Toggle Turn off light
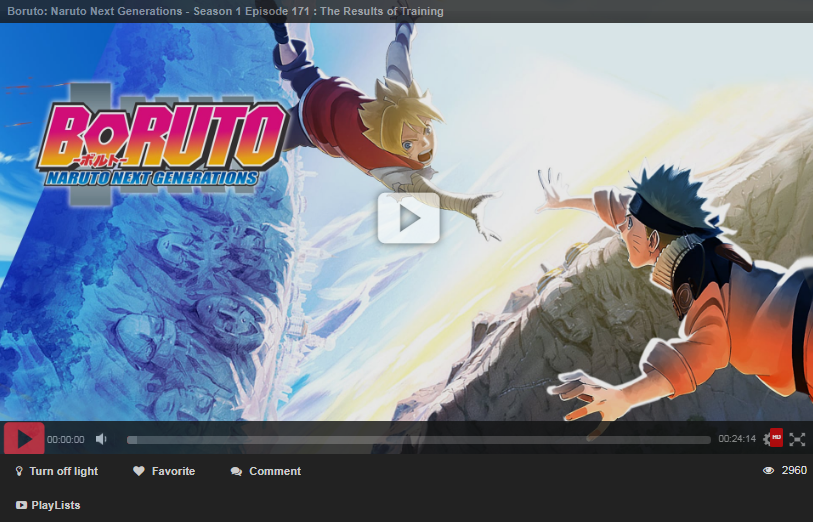813x522 pixels. (x=57, y=471)
